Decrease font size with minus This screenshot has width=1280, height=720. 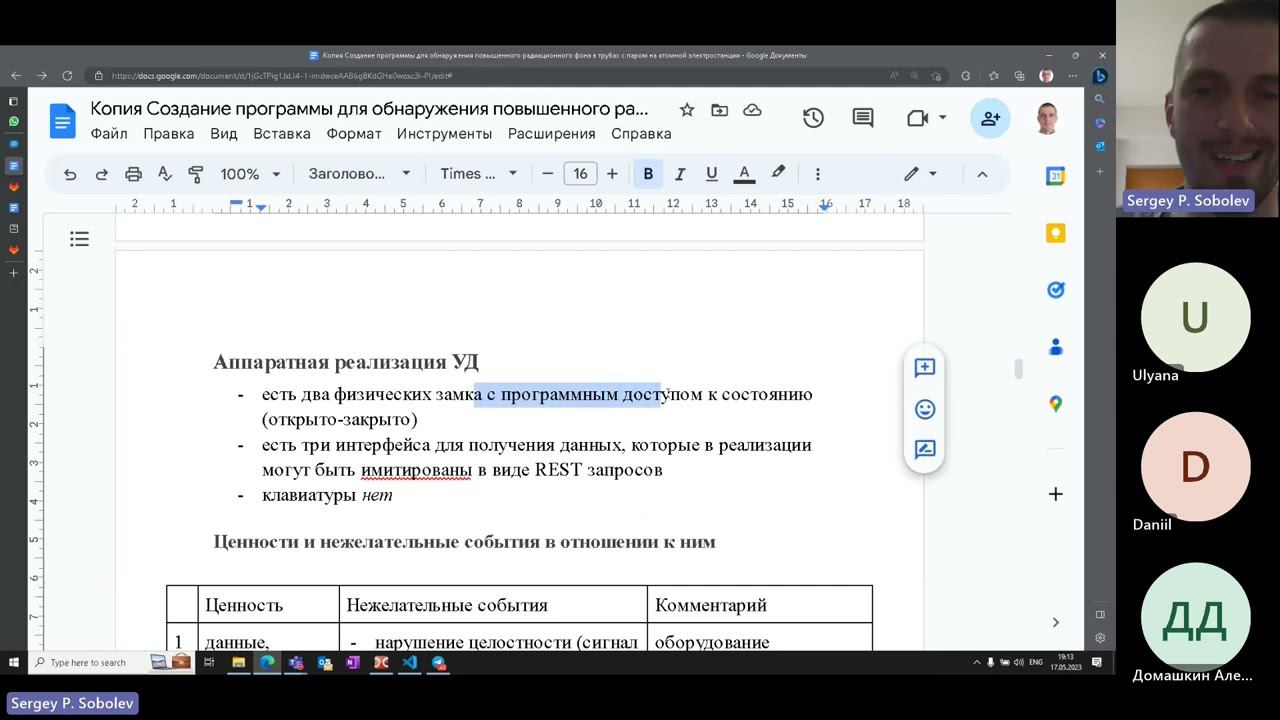click(x=547, y=174)
